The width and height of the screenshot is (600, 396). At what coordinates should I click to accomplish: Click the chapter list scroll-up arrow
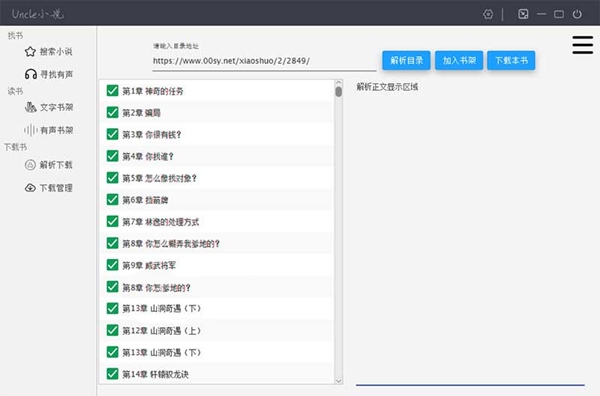click(x=338, y=83)
